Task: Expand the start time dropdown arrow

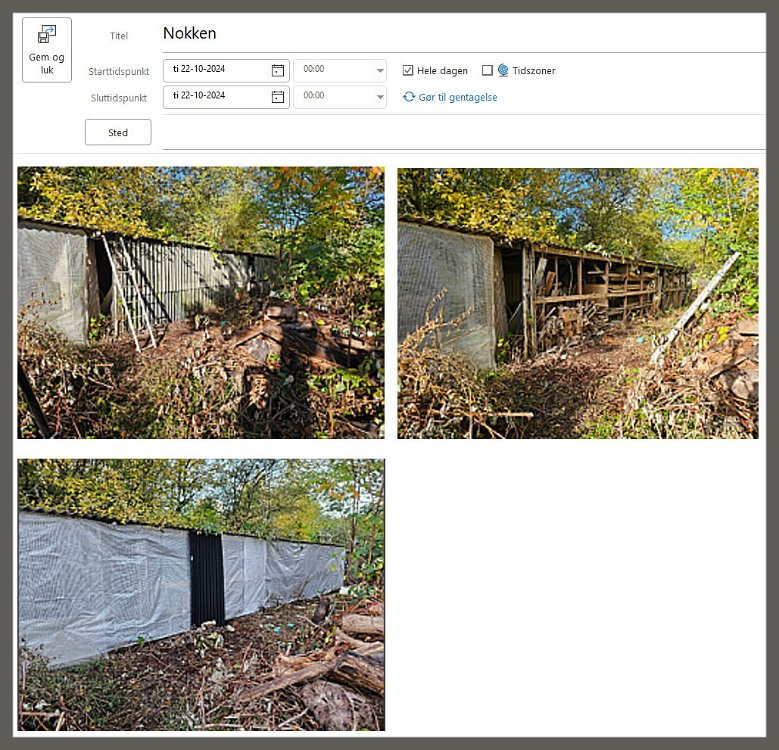Action: [380, 71]
